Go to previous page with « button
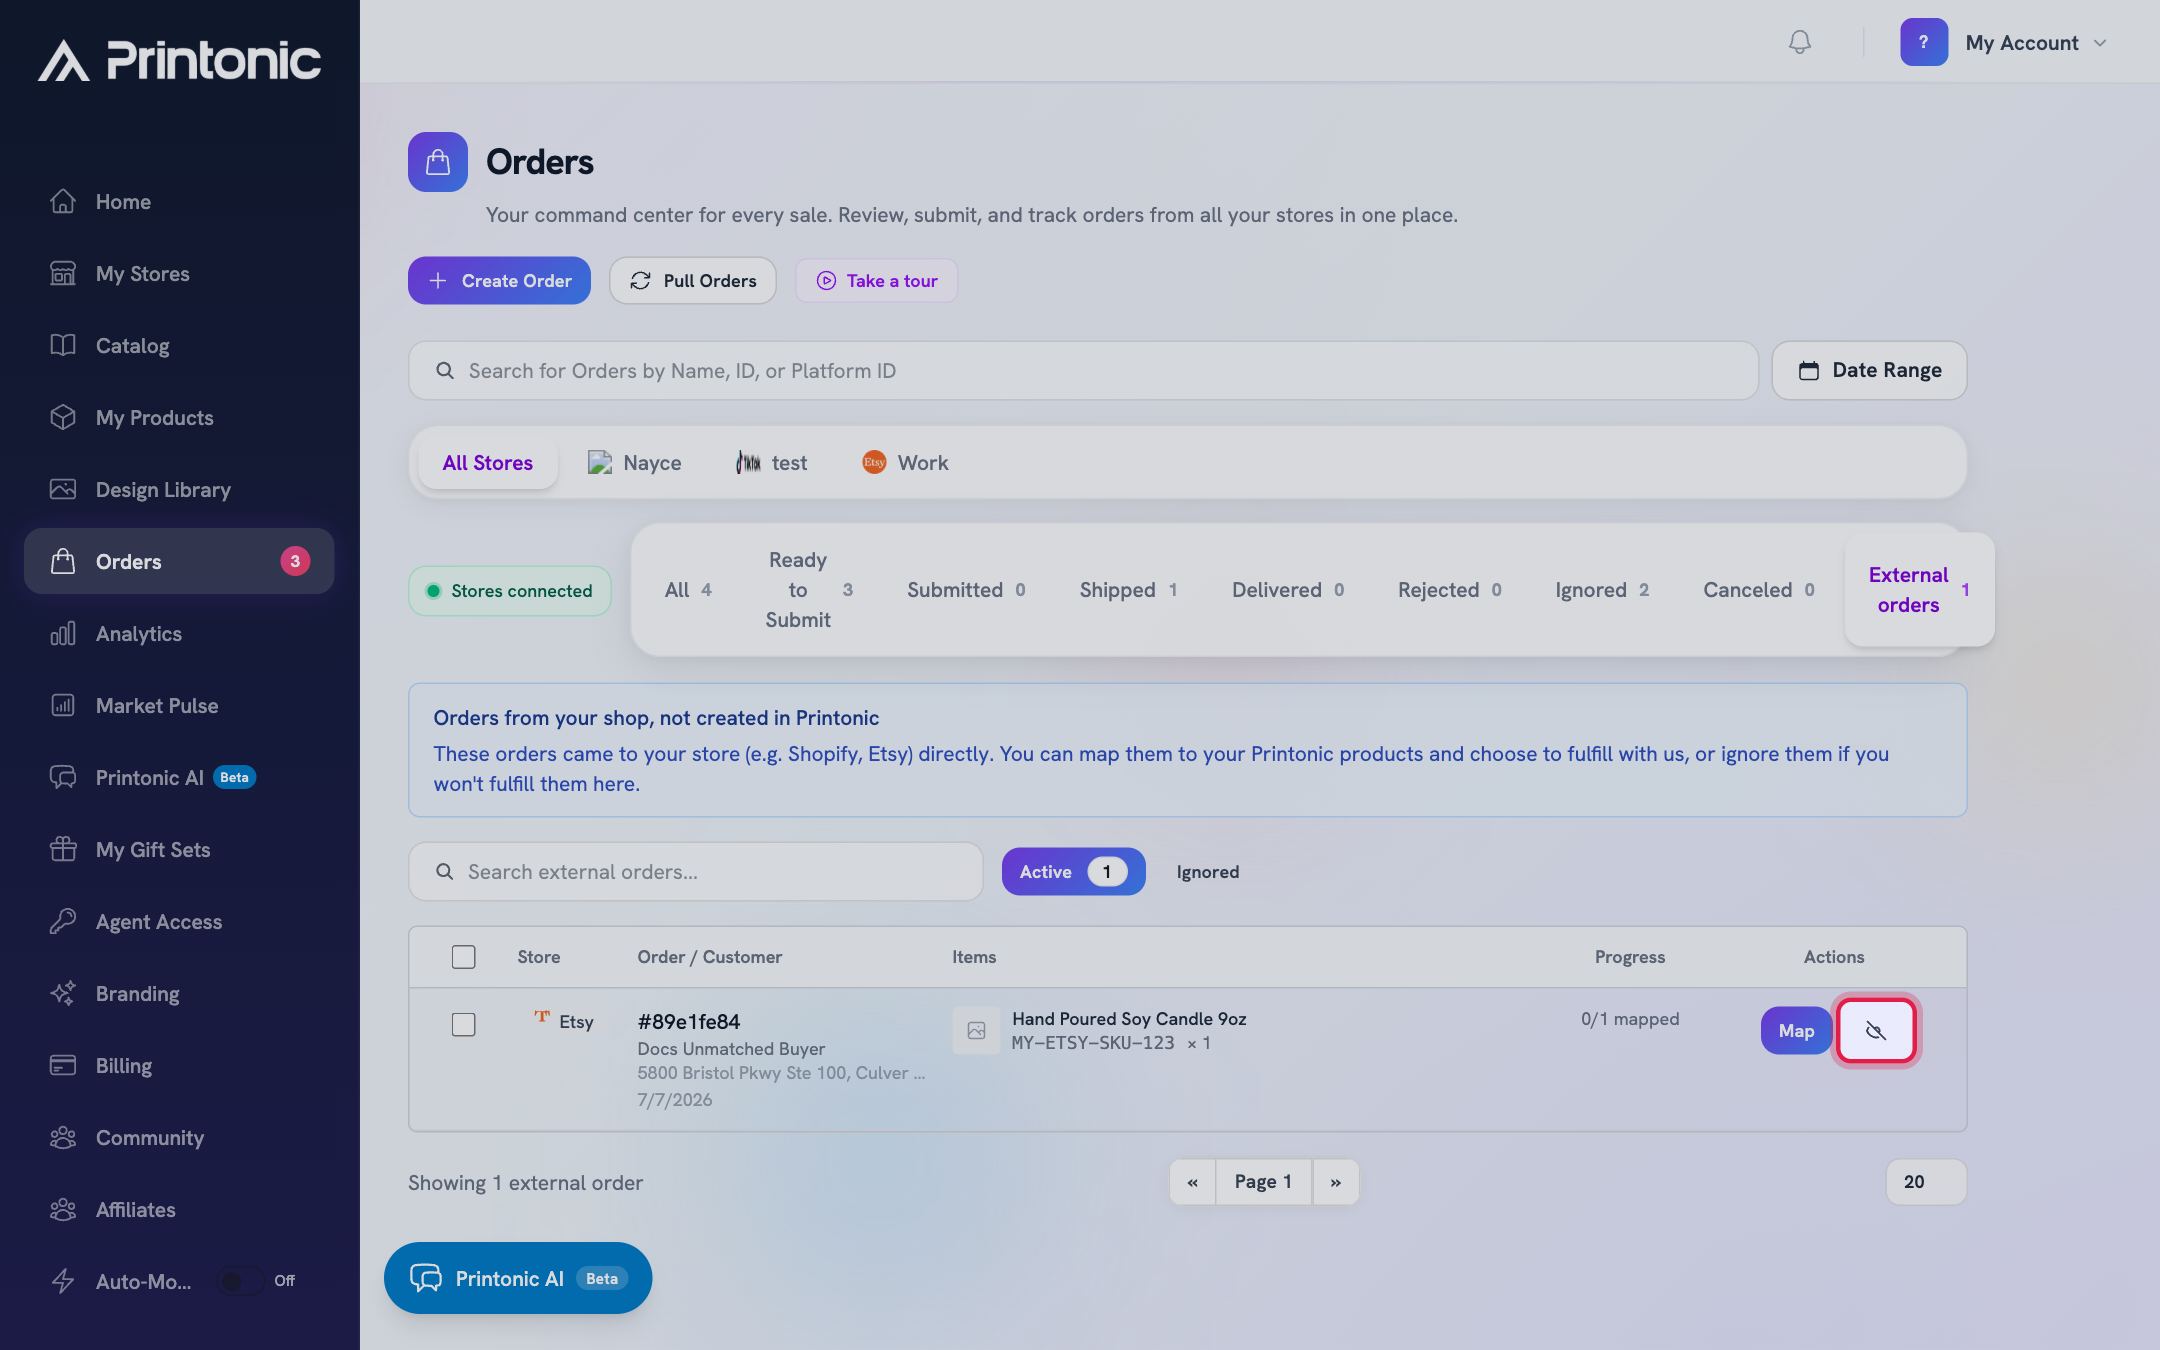2160x1350 pixels. [x=1192, y=1182]
